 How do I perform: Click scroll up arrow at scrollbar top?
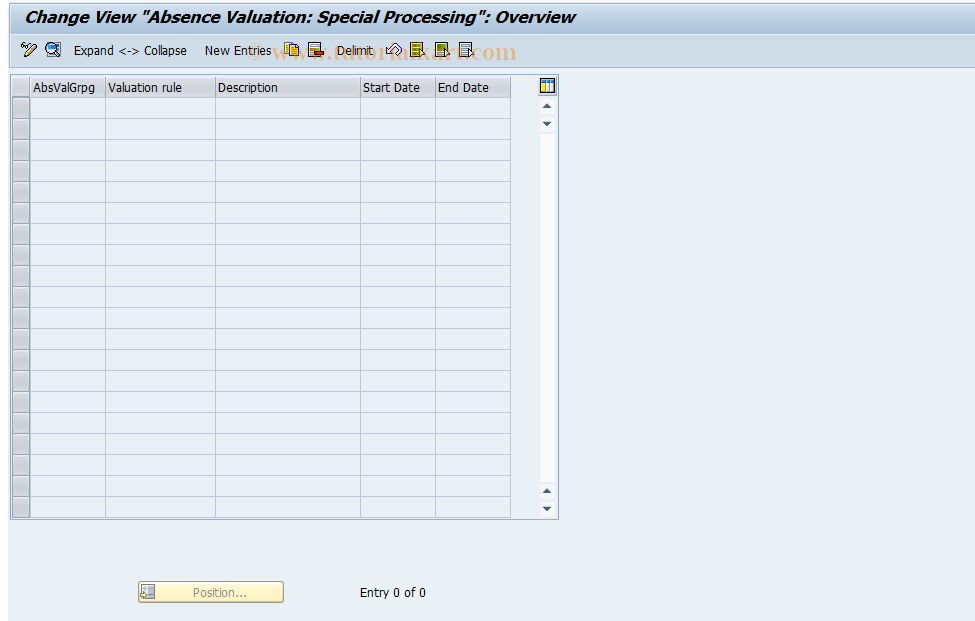(547, 106)
